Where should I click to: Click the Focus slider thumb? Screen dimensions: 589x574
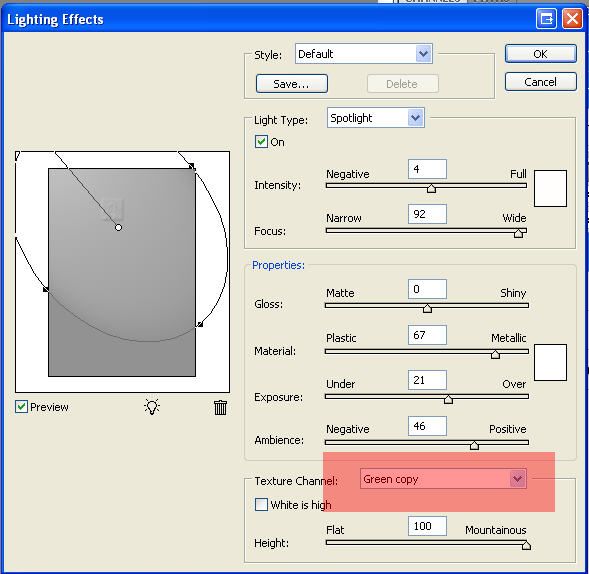pyautogui.click(x=518, y=233)
